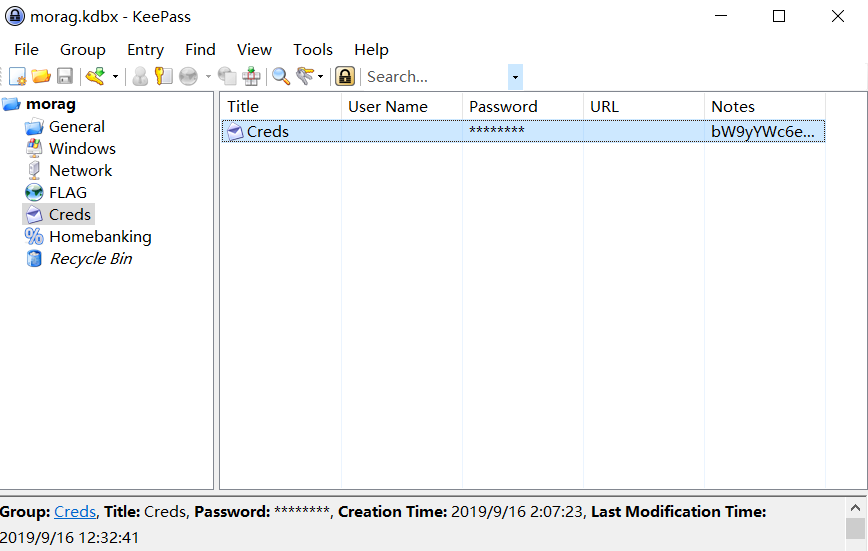Viewport: 868px width, 551px height.
Task: Open a database with the folder icon
Action: pyautogui.click(x=41, y=76)
